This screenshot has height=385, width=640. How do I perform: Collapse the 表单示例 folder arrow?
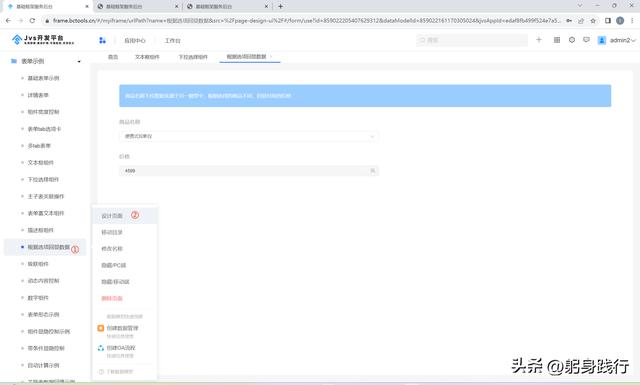(79, 61)
